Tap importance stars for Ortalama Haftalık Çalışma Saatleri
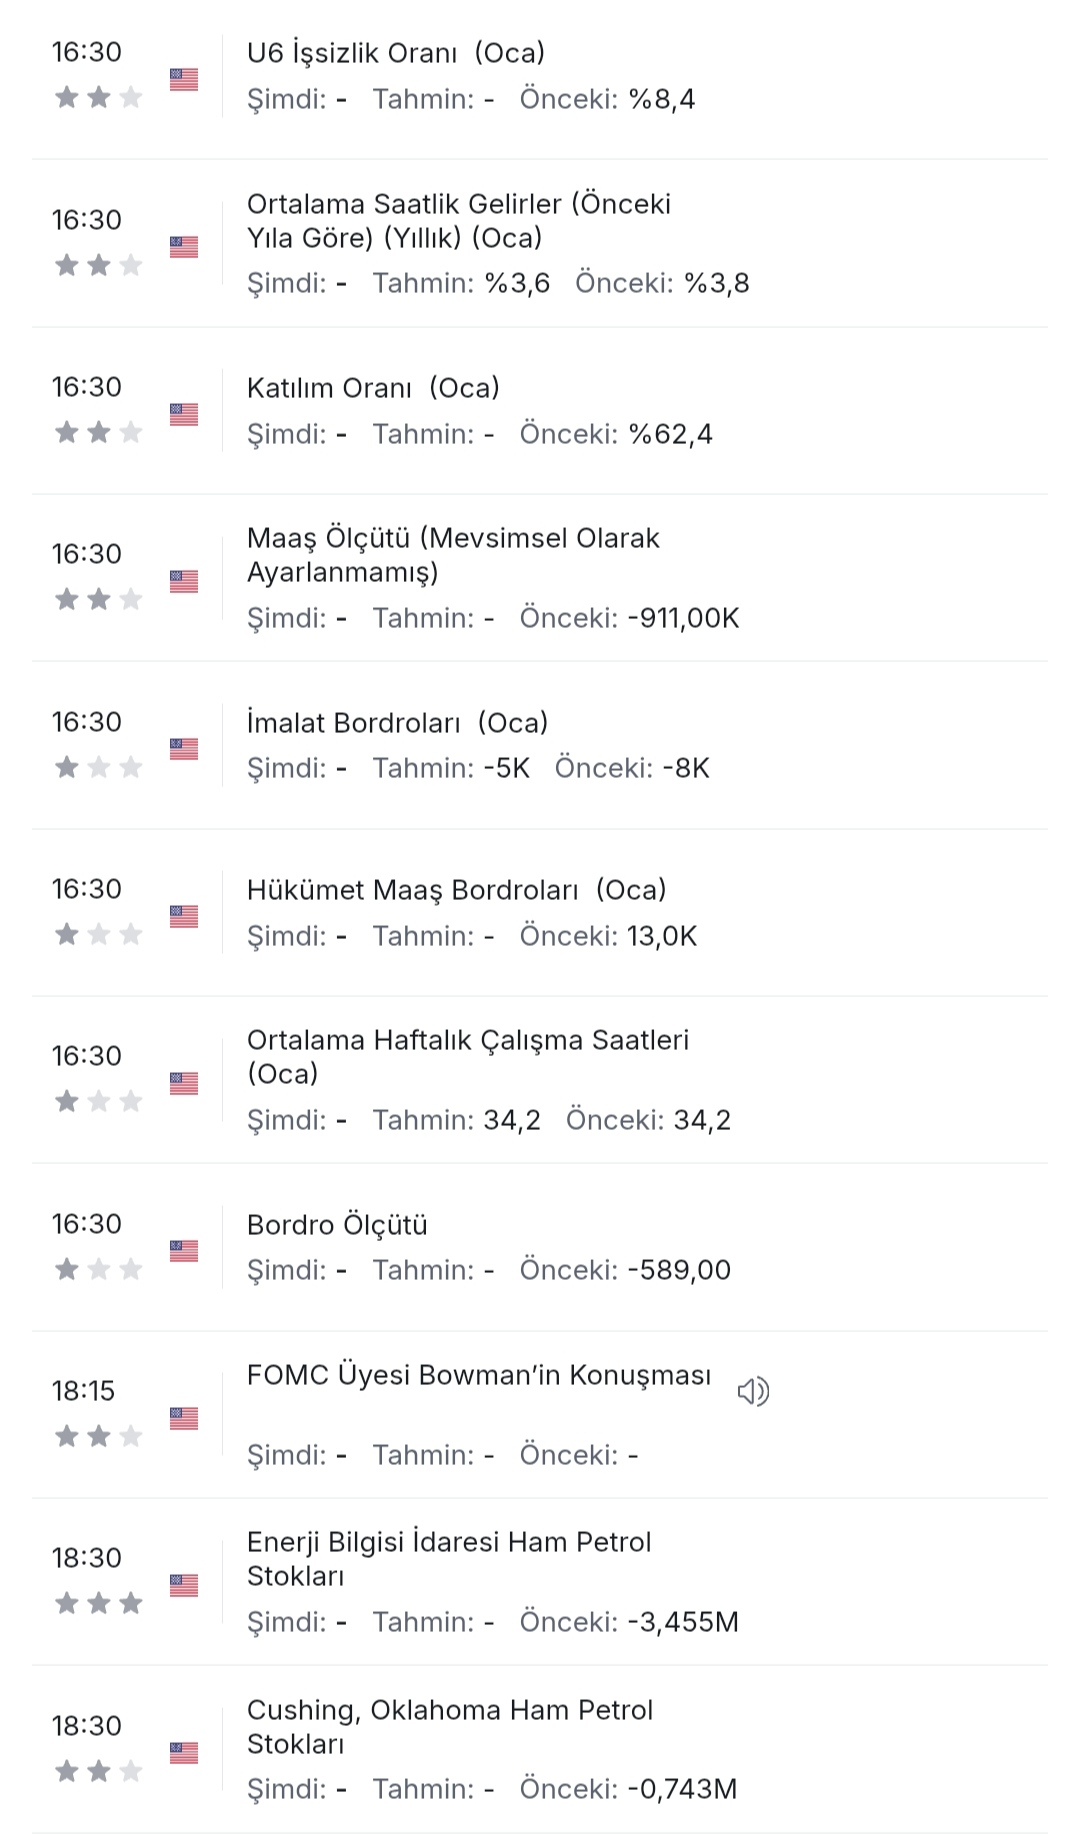The width and height of the screenshot is (1080, 1842). click(x=98, y=1101)
